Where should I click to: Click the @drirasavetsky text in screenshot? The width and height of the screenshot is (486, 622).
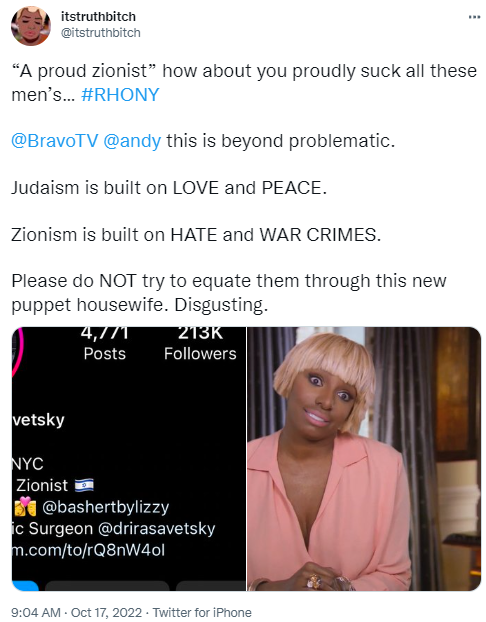[x=156, y=528]
